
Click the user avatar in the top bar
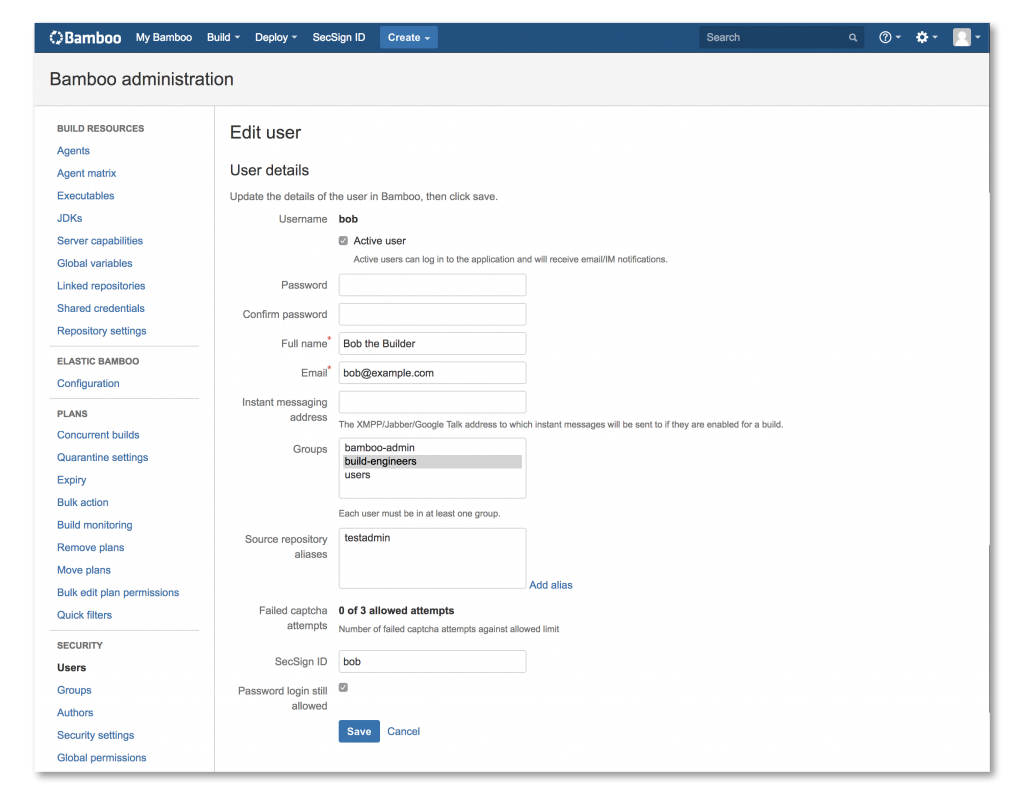point(961,37)
